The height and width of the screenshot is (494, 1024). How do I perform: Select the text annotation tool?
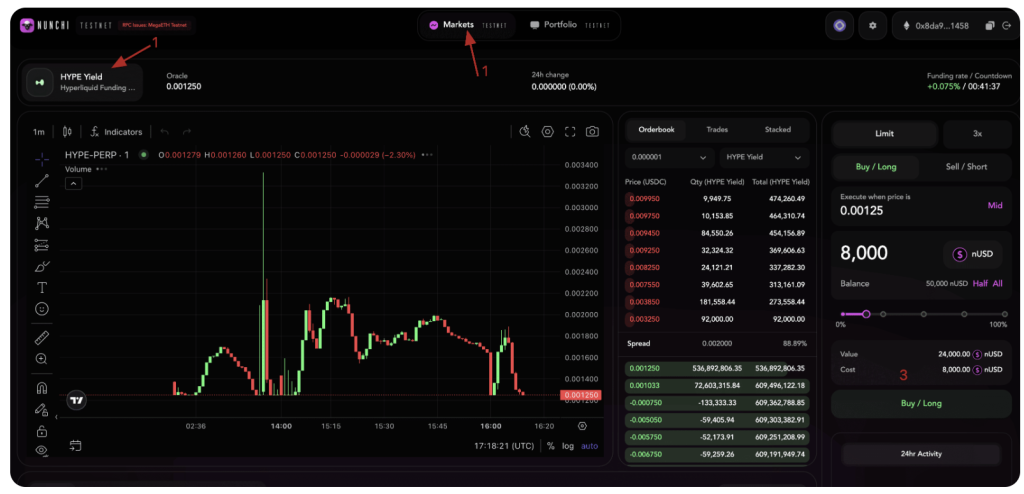(x=41, y=288)
